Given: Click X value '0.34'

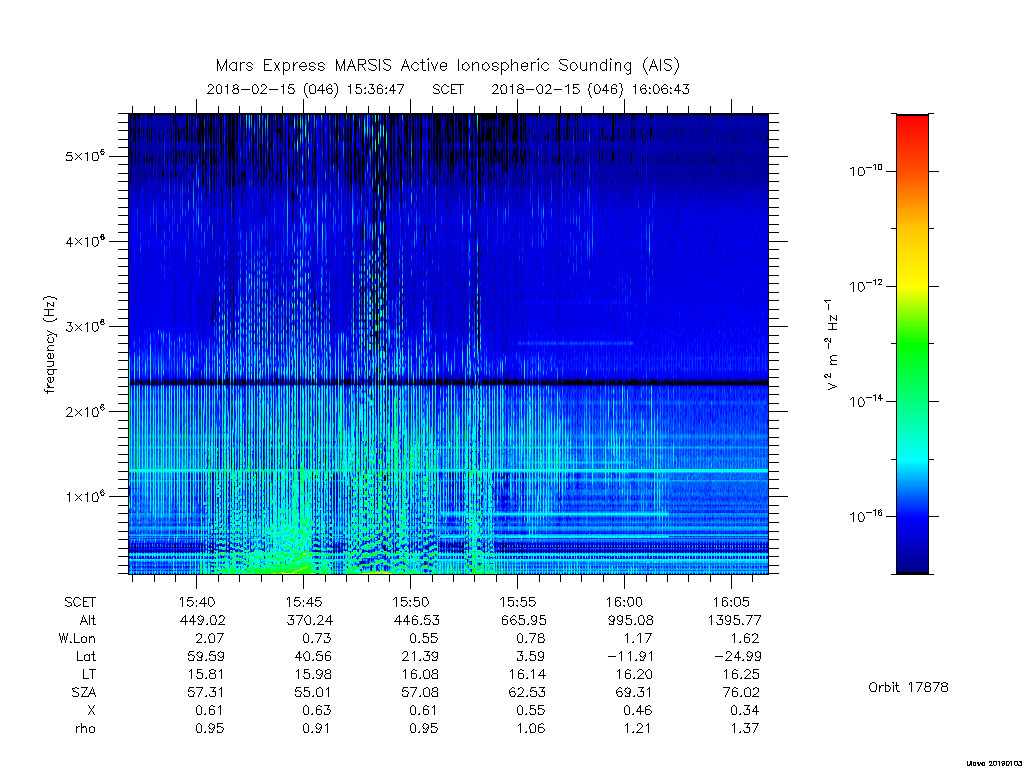Looking at the screenshot, I should click(744, 710).
